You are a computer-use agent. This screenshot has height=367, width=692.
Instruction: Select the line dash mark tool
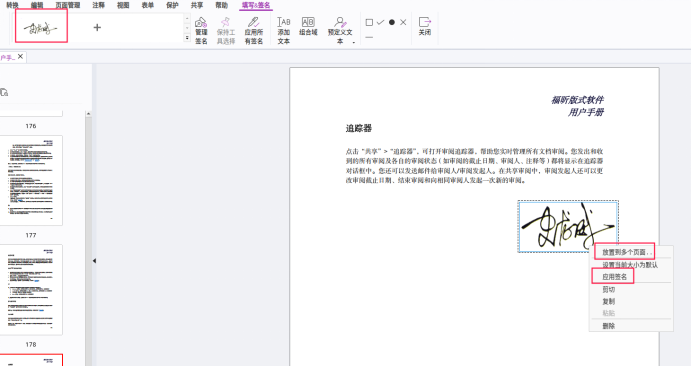[x=369, y=37]
